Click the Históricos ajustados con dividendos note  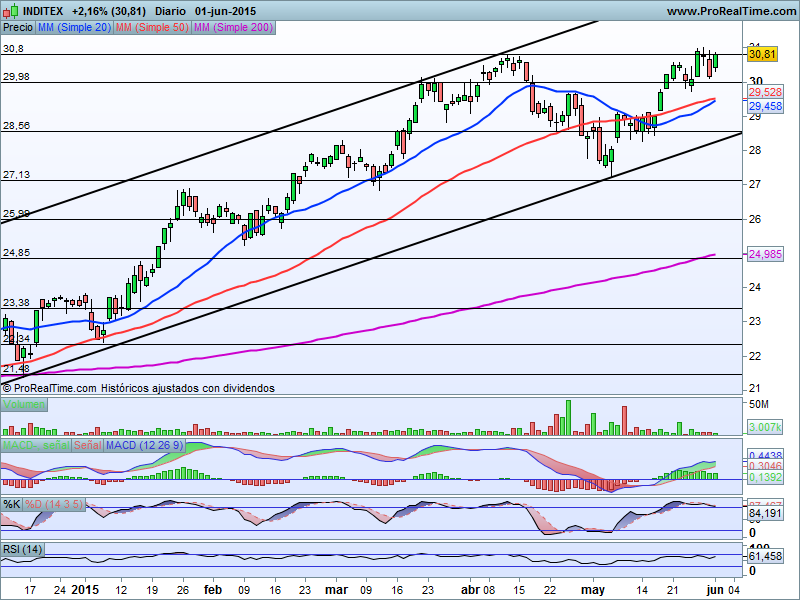(188, 388)
